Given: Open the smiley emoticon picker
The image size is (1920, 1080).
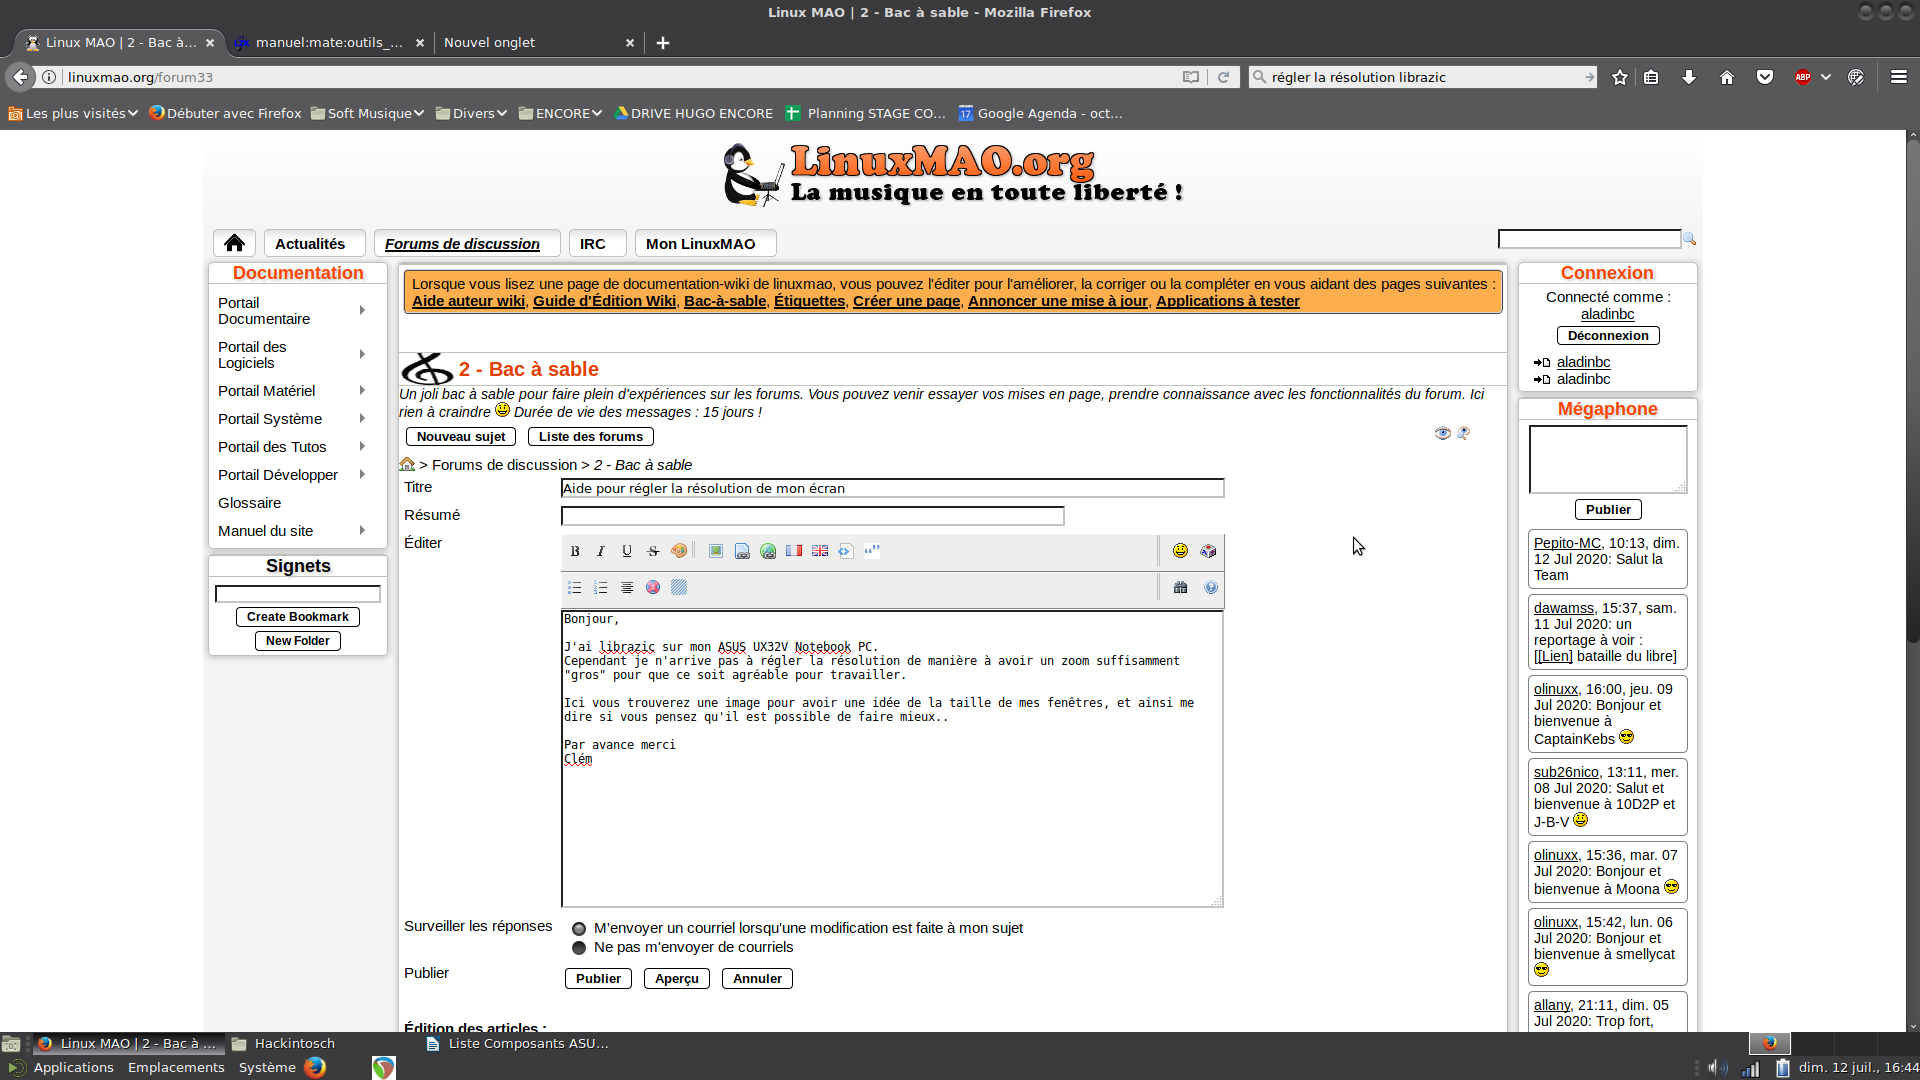Looking at the screenshot, I should pos(1180,551).
